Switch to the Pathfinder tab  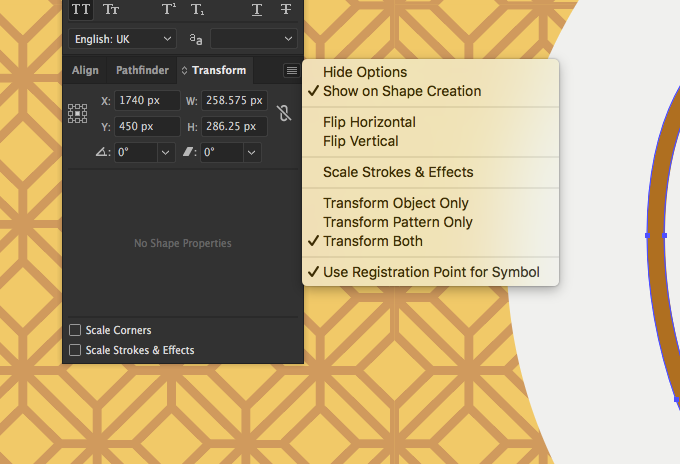(142, 70)
